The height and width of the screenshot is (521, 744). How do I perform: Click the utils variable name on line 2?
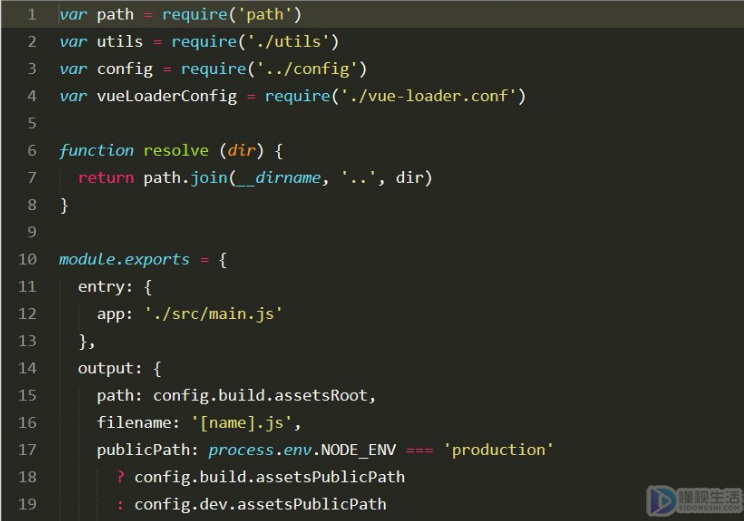(120, 42)
